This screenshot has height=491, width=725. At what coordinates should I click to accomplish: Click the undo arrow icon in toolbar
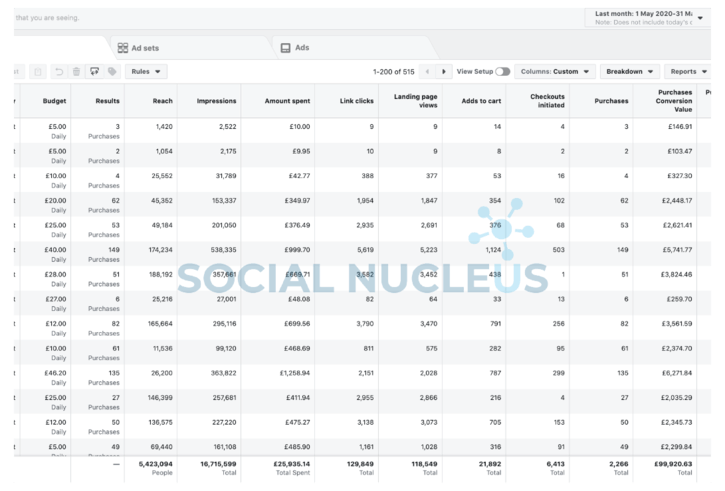(x=59, y=72)
